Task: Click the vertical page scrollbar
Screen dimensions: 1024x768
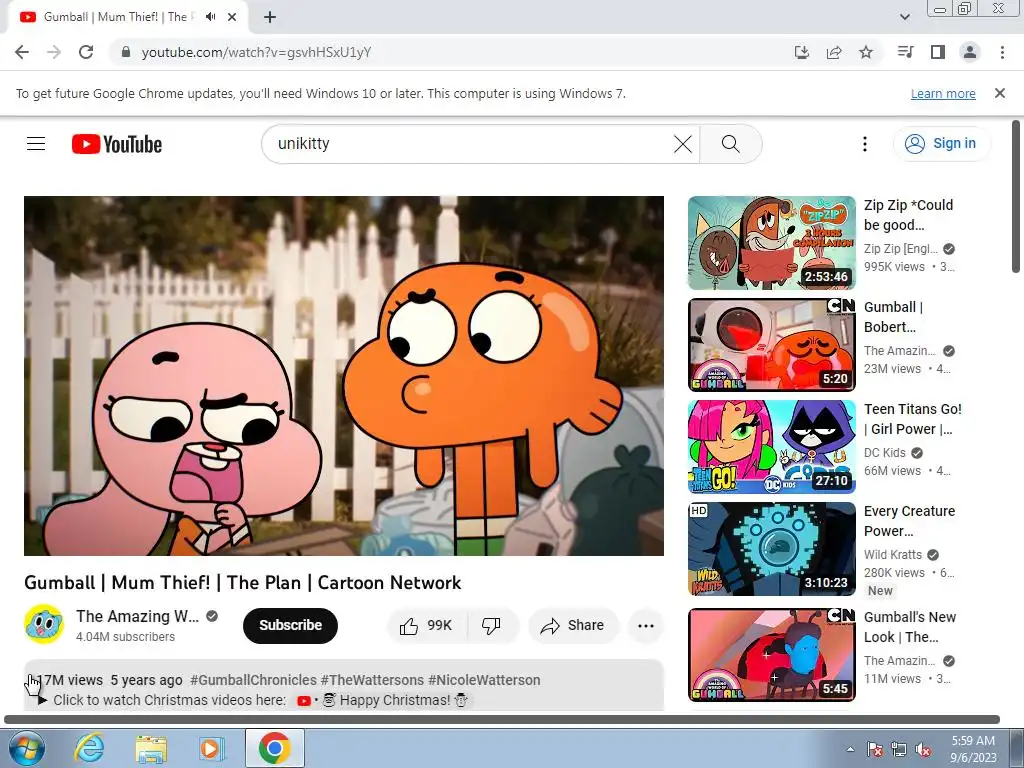Action: (1016, 196)
